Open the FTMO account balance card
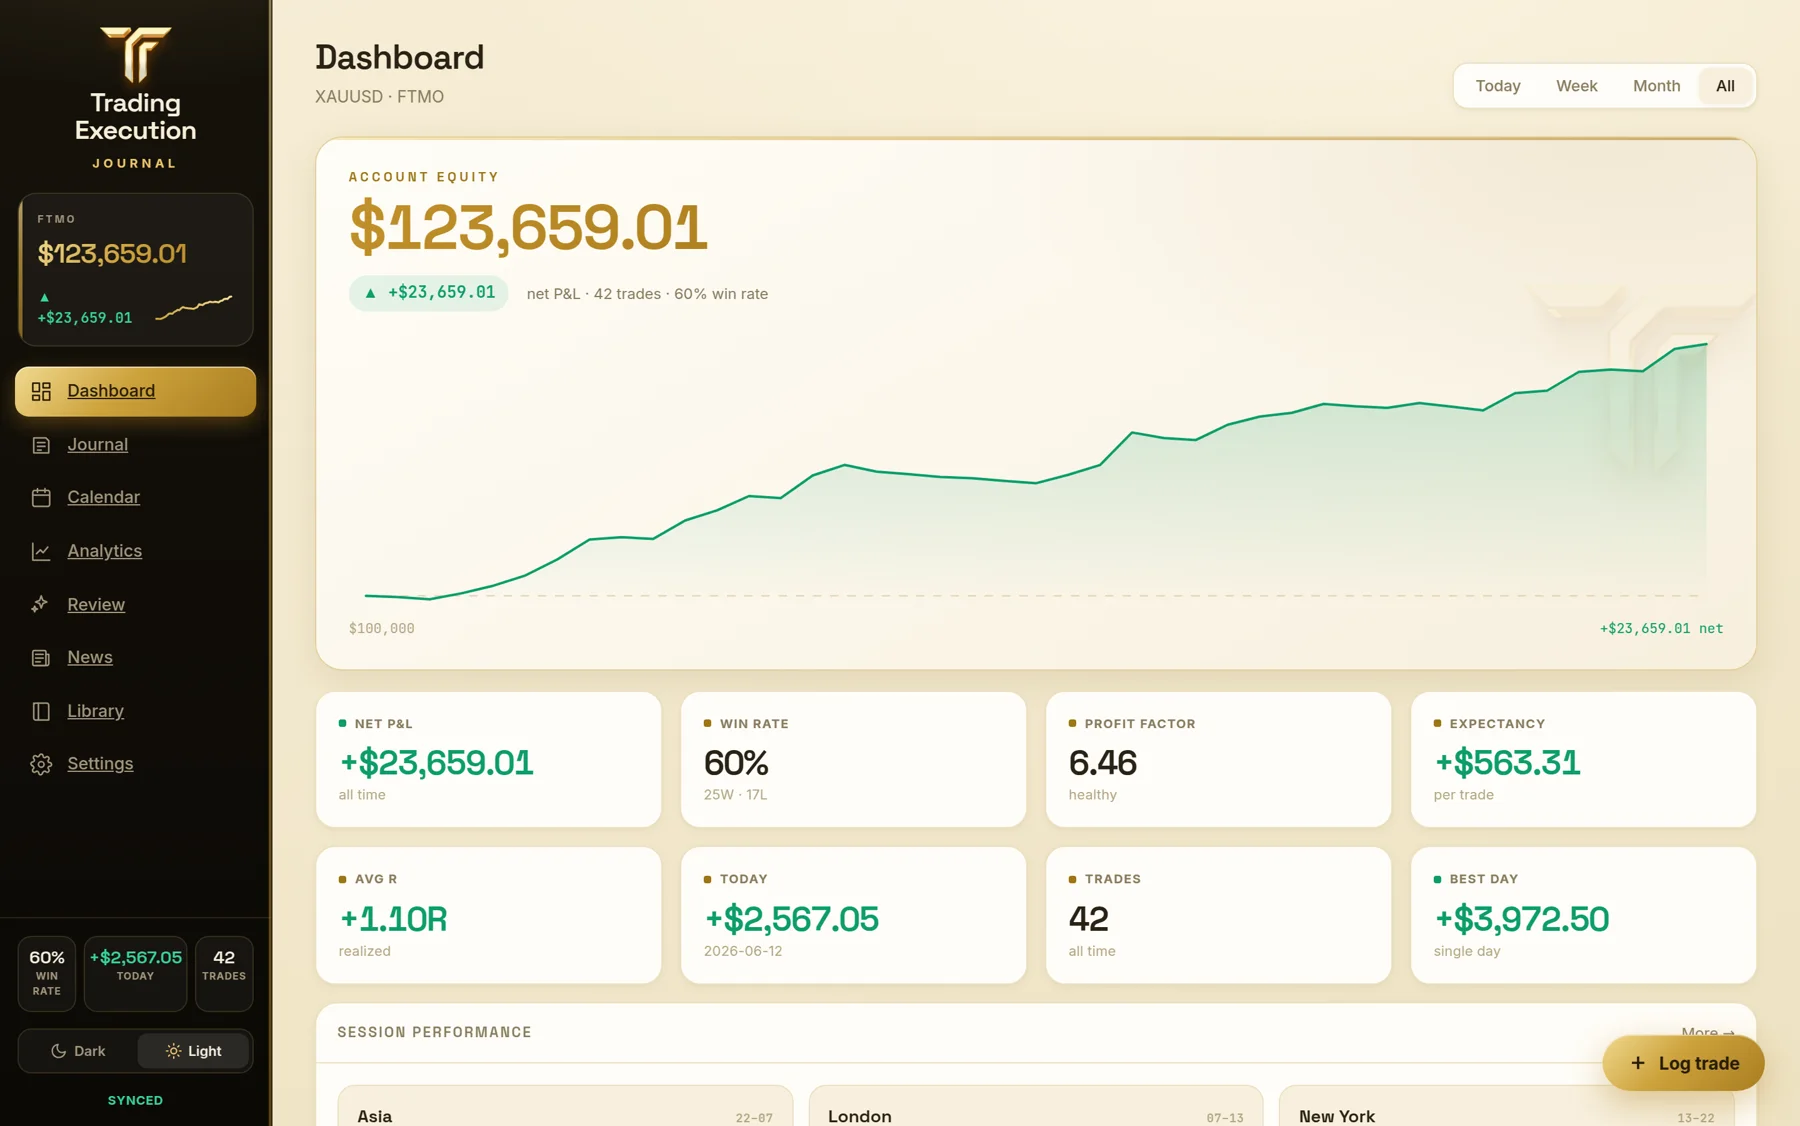This screenshot has width=1800, height=1126. click(x=136, y=270)
